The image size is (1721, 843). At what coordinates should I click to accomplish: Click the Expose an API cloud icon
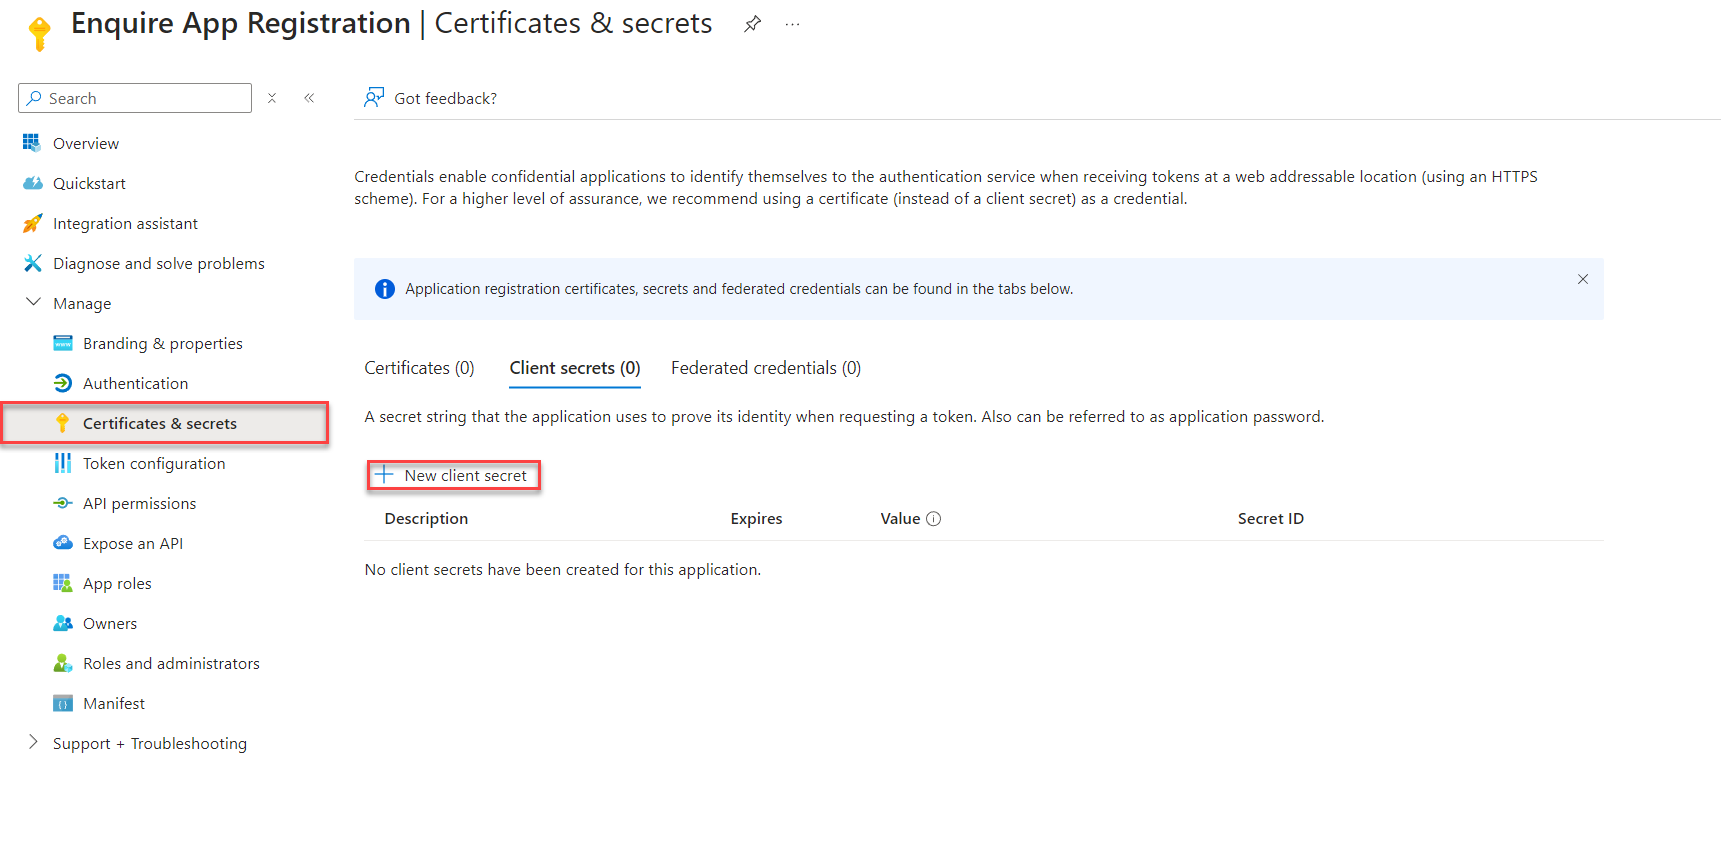click(63, 543)
